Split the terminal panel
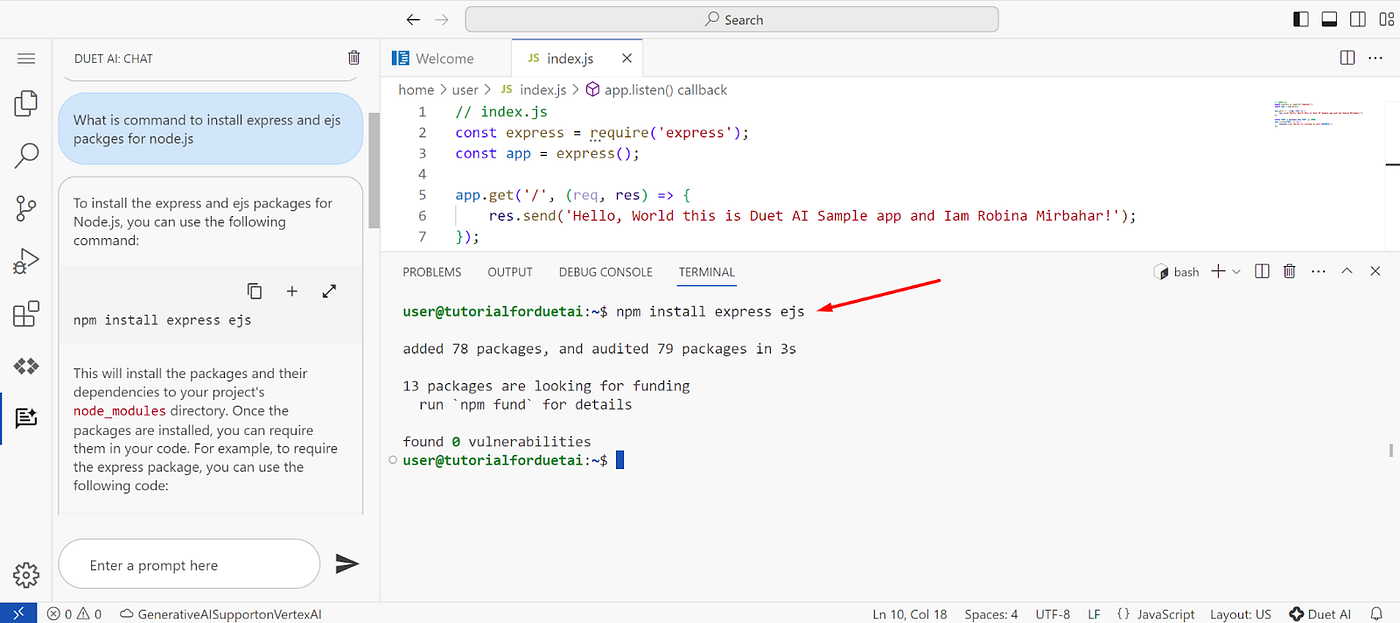The image size is (1400, 623). 1262,271
